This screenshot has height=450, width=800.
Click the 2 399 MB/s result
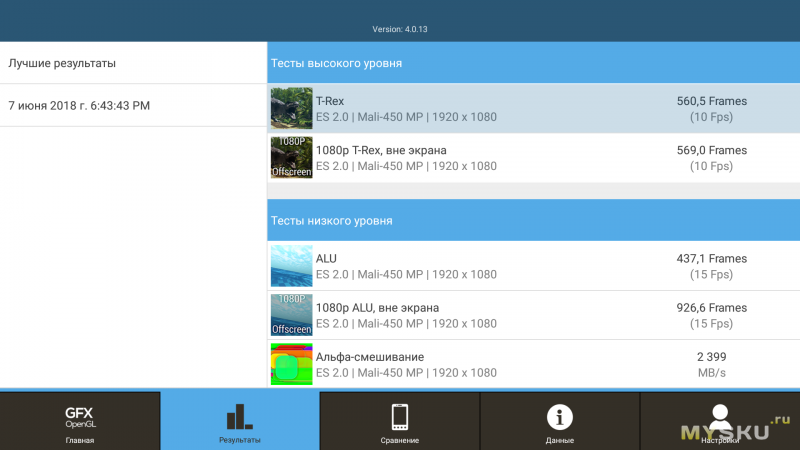(712, 364)
